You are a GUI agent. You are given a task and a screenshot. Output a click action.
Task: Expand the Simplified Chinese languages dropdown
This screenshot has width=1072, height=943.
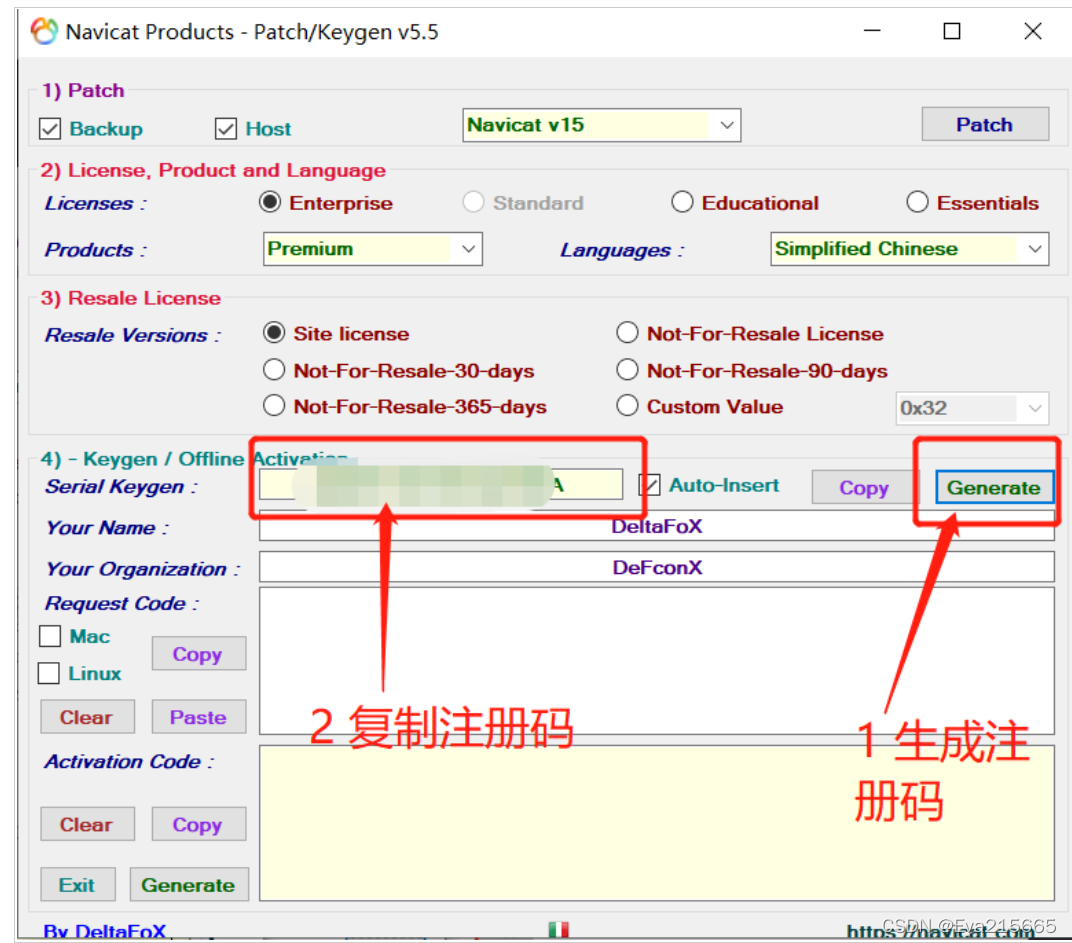click(909, 249)
